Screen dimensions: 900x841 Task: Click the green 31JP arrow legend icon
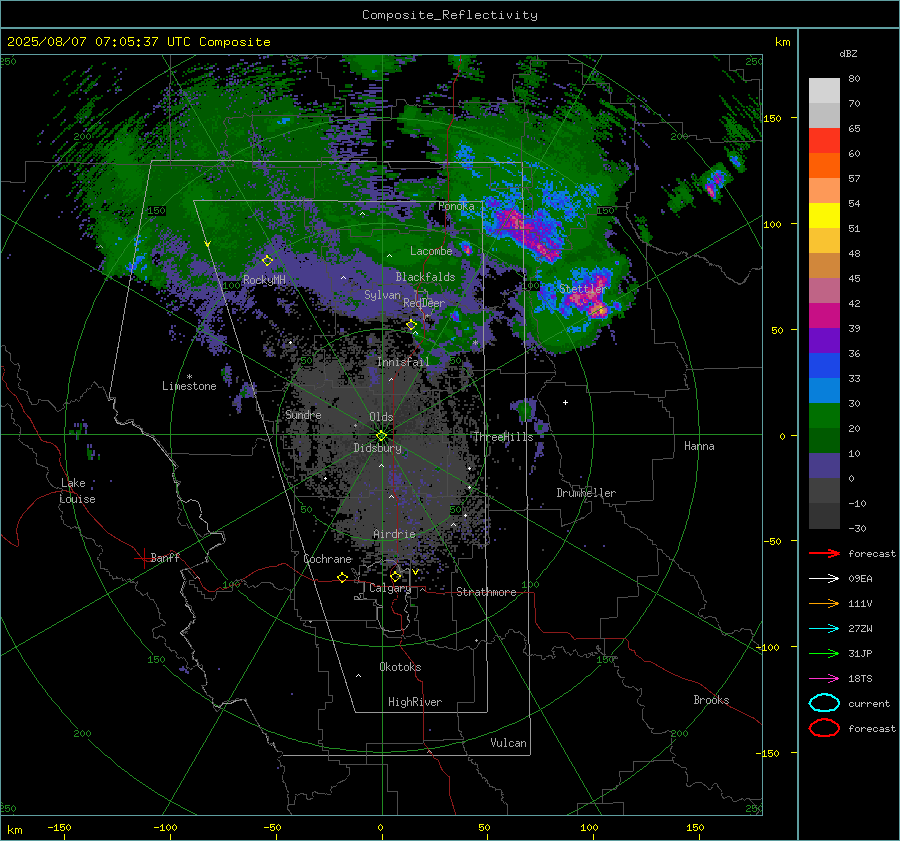(824, 653)
